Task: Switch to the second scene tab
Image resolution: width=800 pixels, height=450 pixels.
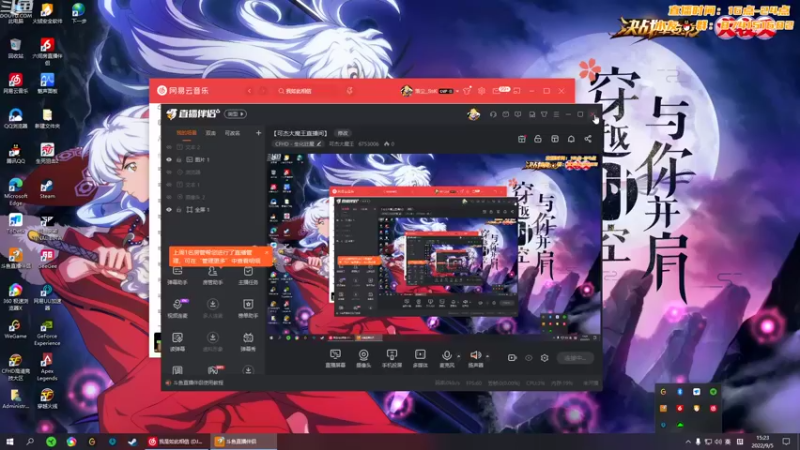Action: click(210, 133)
